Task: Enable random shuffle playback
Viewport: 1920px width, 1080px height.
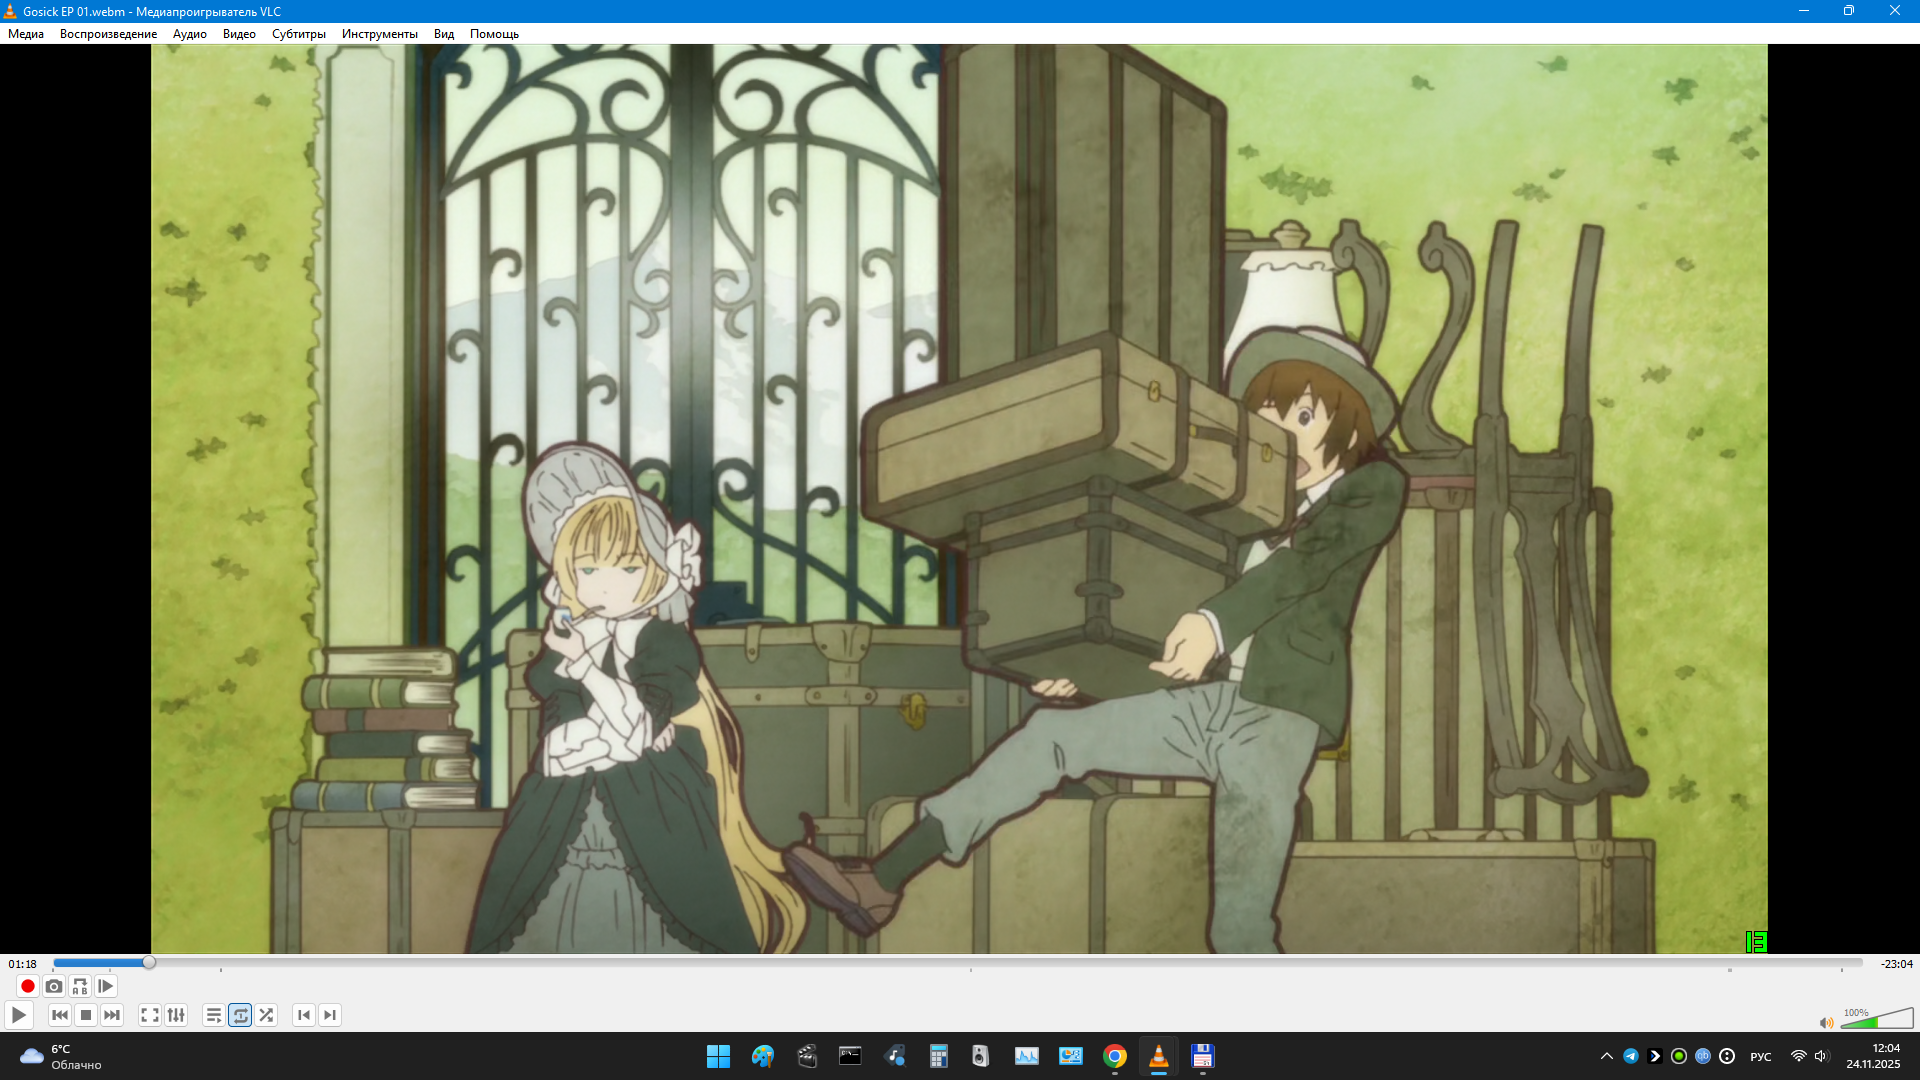Action: (x=266, y=1016)
